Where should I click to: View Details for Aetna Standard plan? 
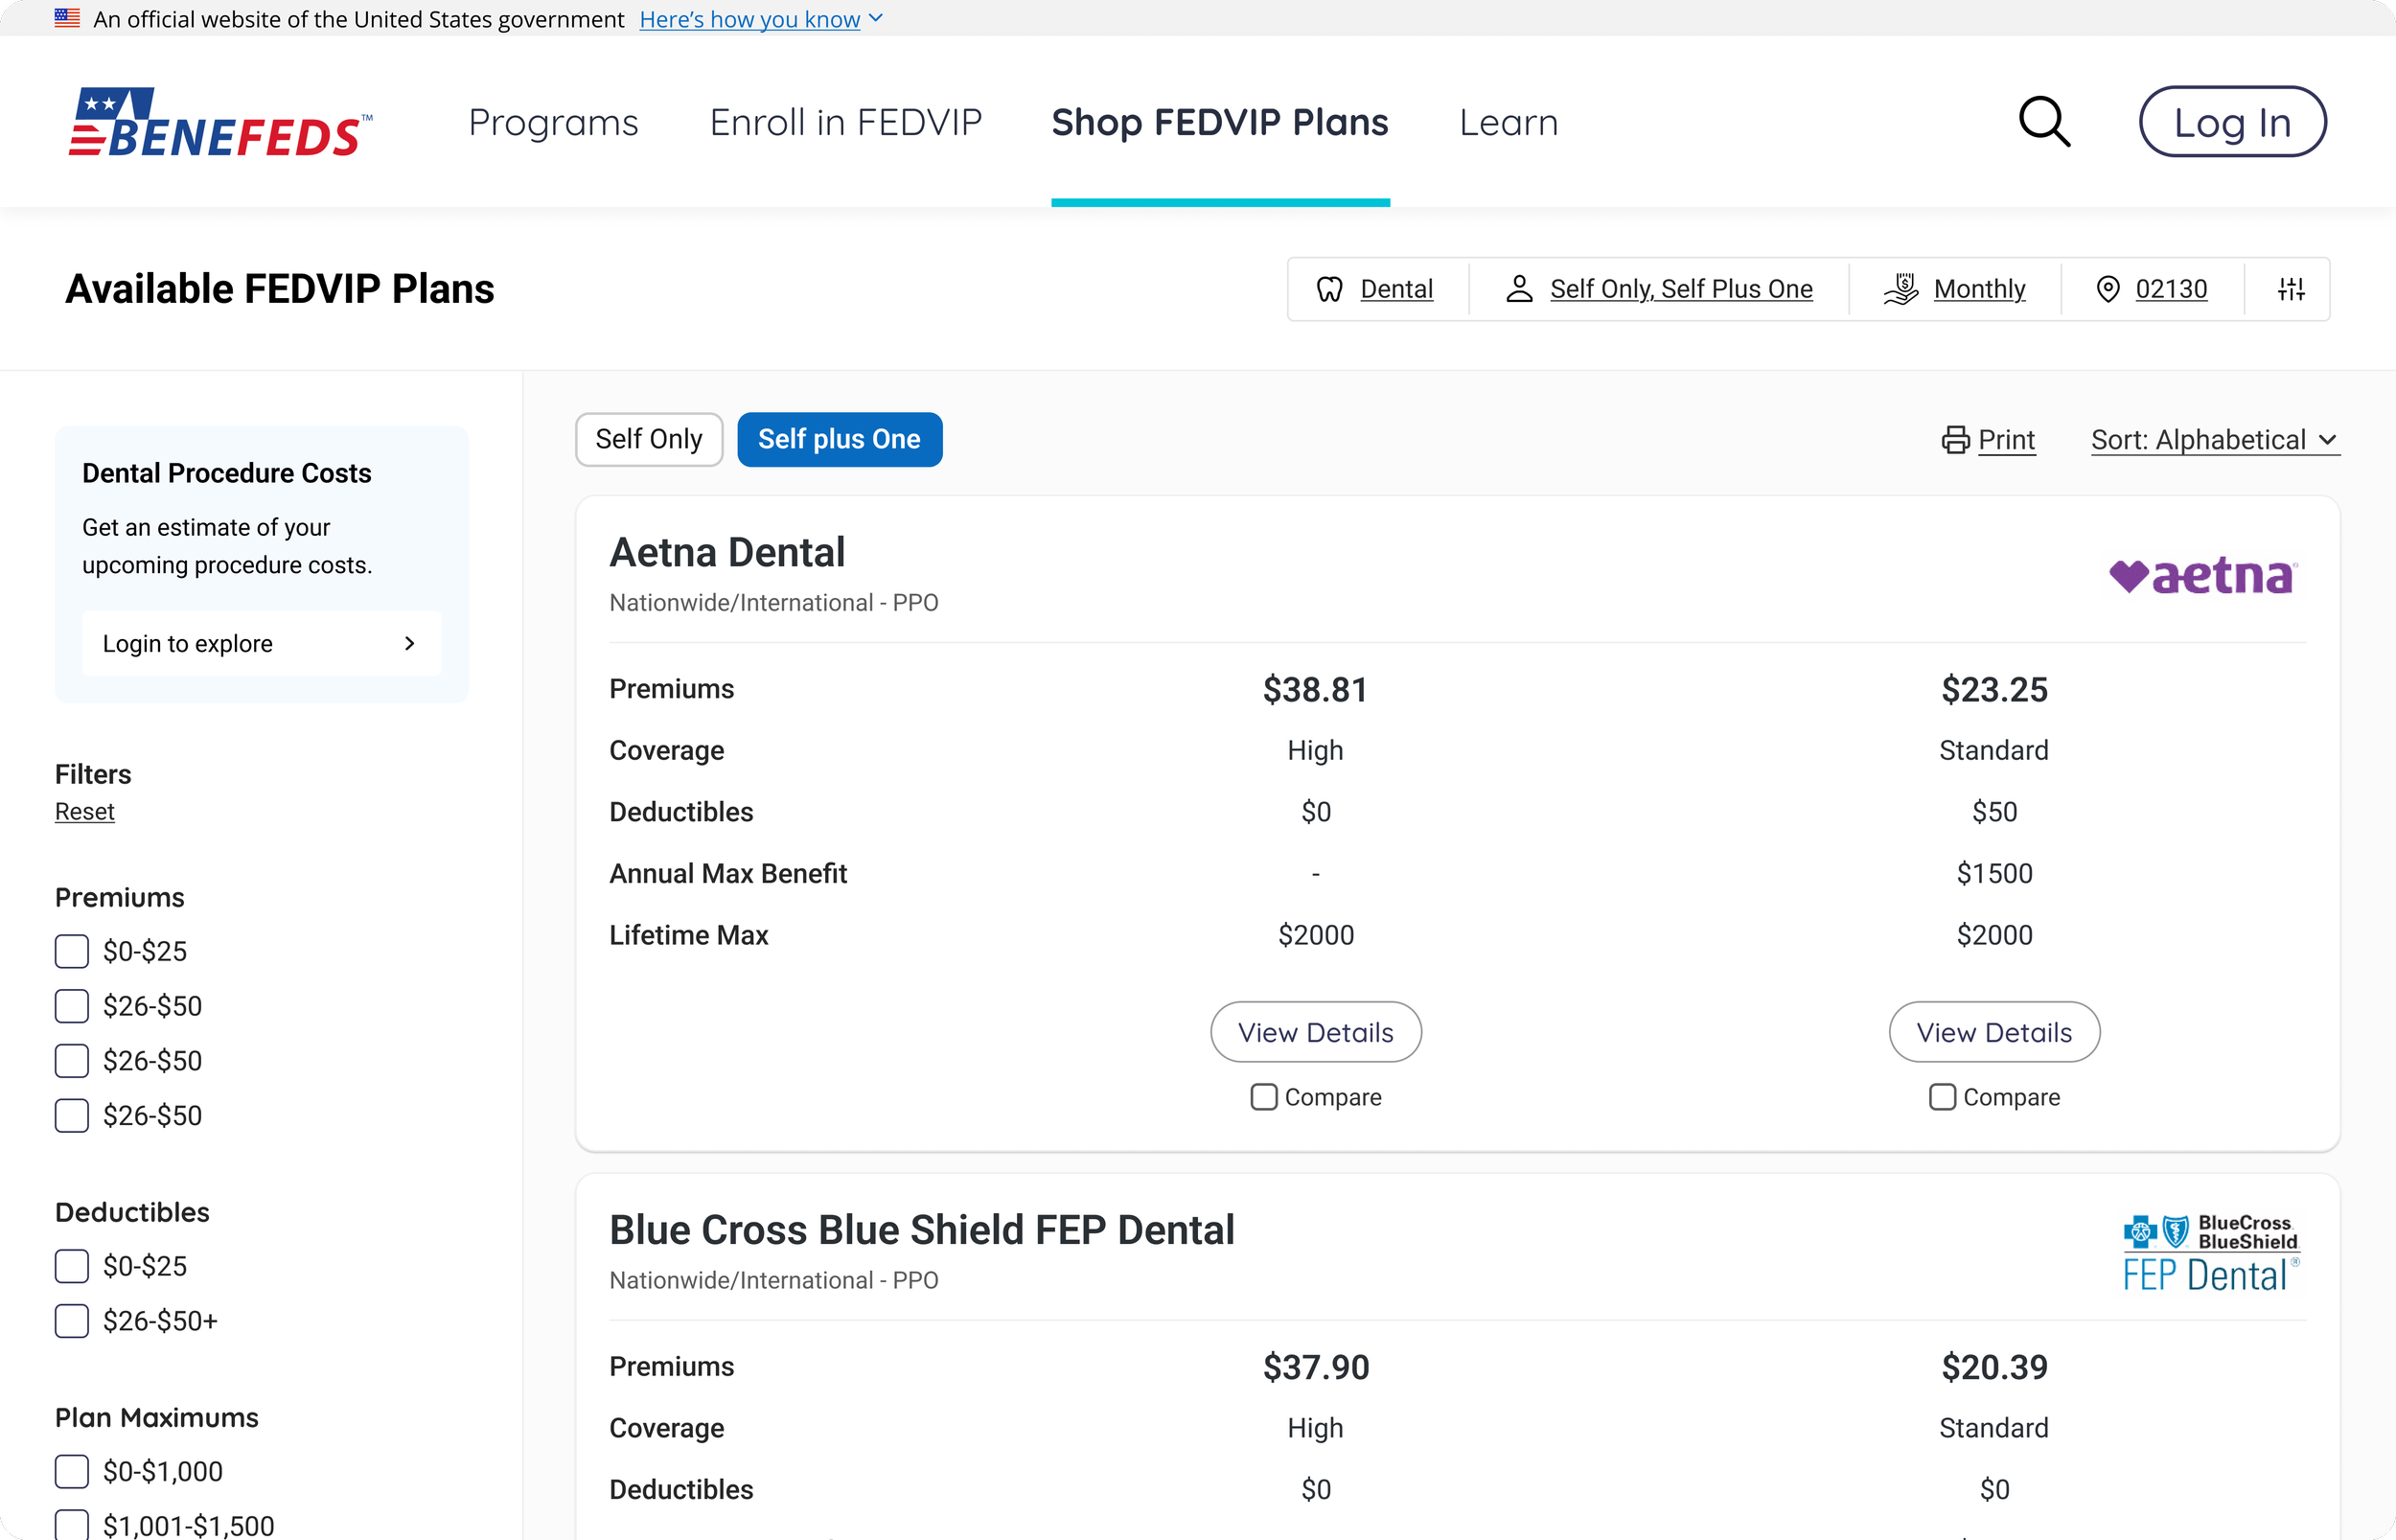pos(1994,1032)
